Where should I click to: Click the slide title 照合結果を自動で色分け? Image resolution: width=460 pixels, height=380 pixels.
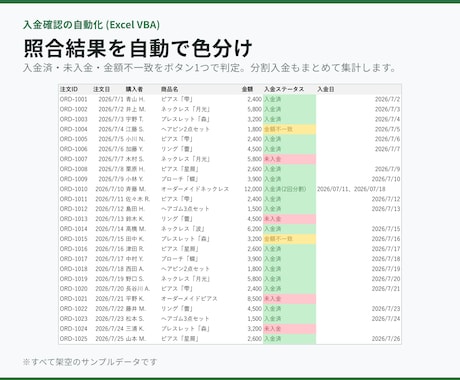point(138,48)
